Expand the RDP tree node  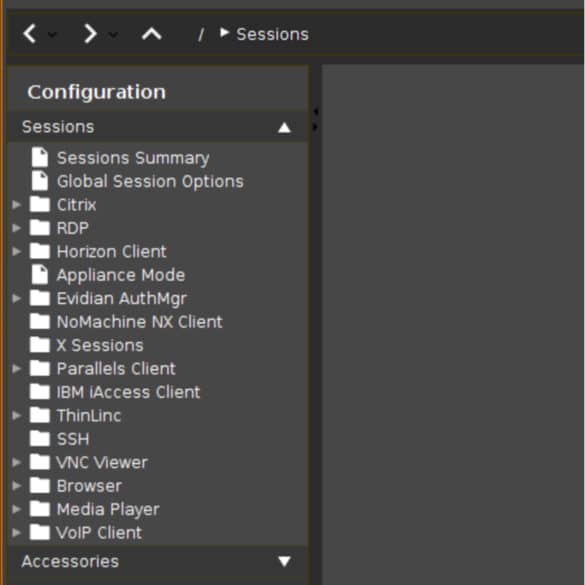(x=16, y=228)
